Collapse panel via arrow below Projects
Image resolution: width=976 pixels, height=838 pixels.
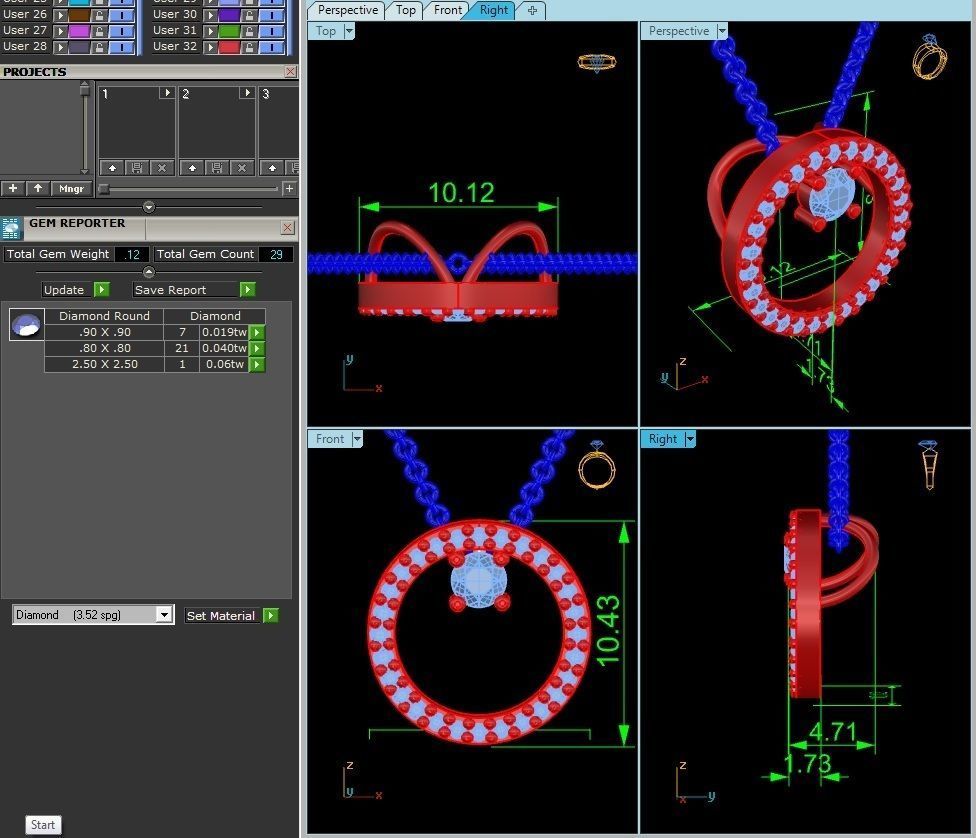149,207
